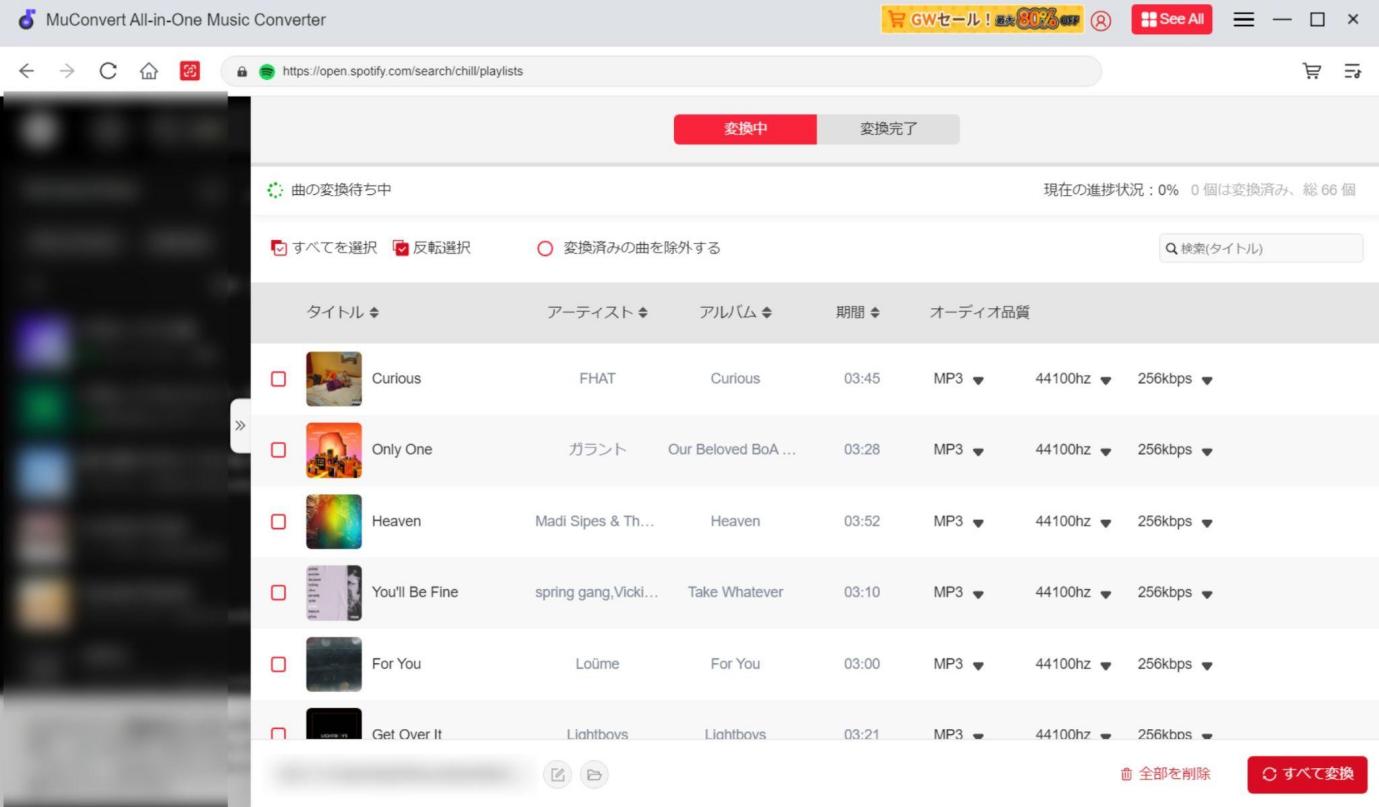The height and width of the screenshot is (807, 1379).
Task: Click the See All button
Action: pyautogui.click(x=1171, y=19)
